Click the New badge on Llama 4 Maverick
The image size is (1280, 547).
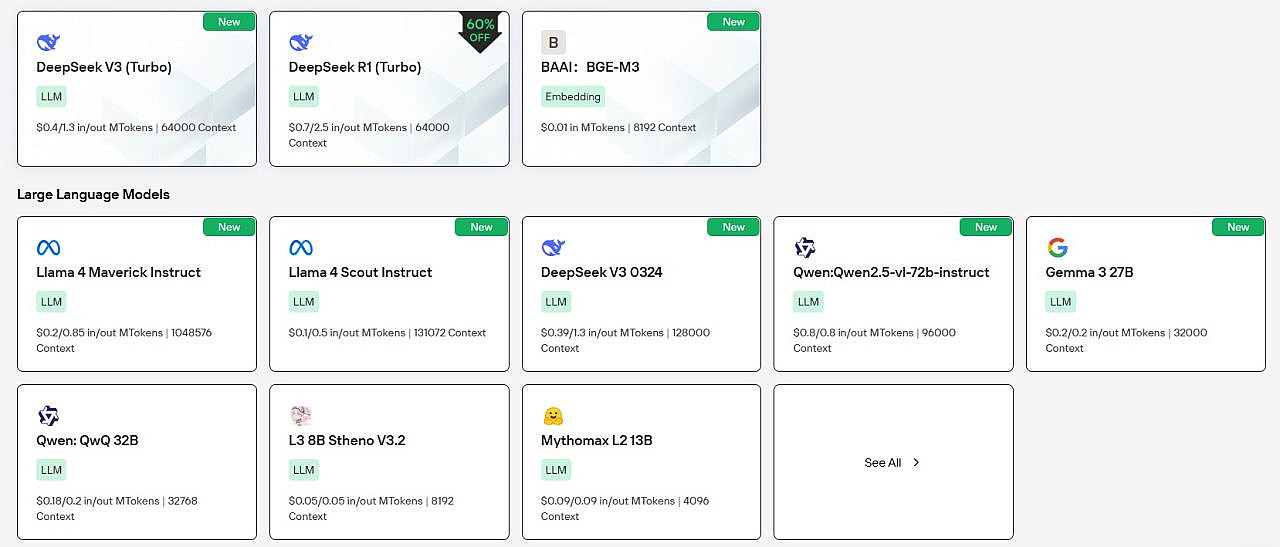coord(230,227)
